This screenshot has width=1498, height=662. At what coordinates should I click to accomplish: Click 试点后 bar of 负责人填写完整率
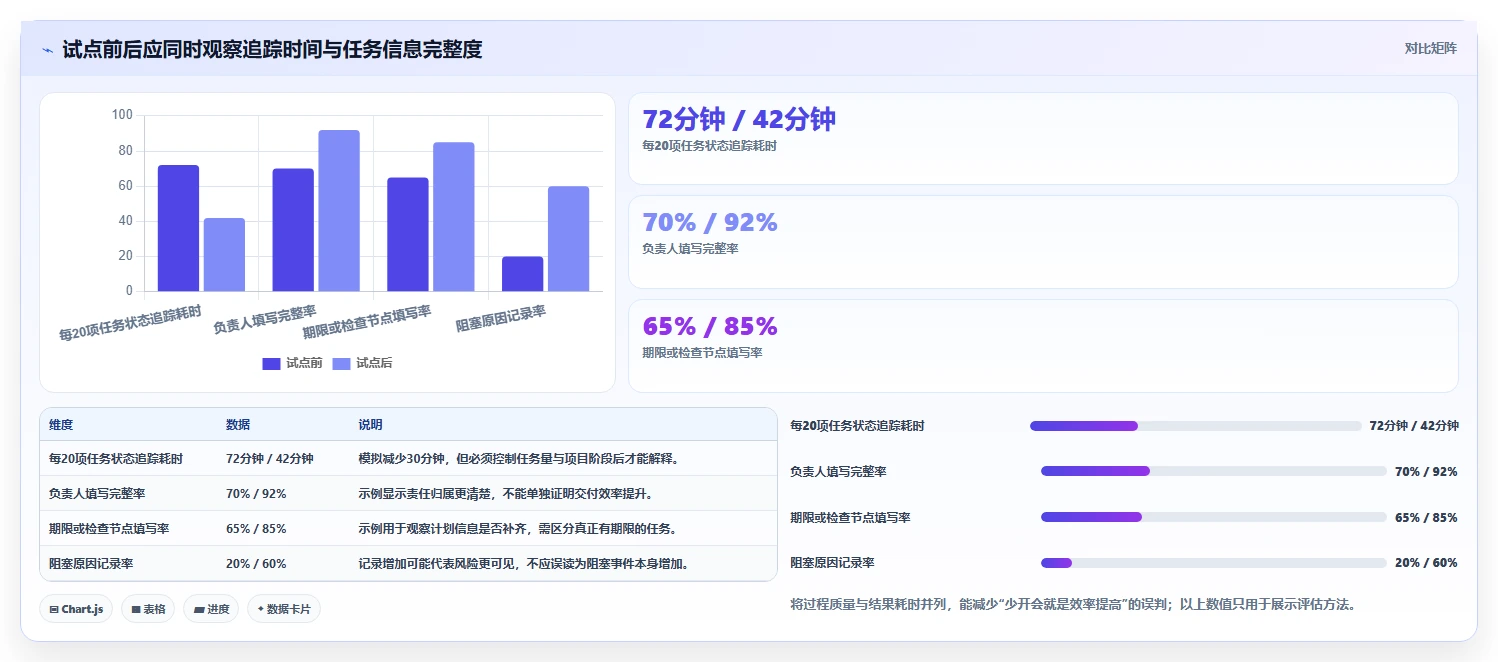(x=339, y=211)
